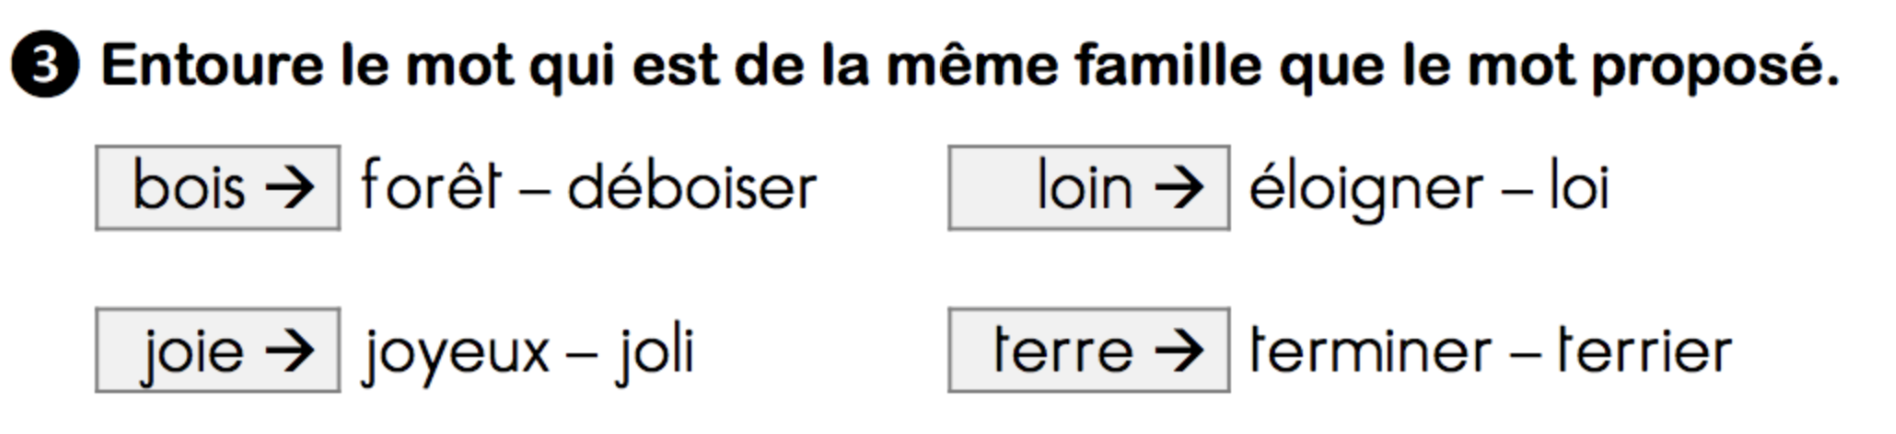
Task: Select the boxed word "joie"
Action: (193, 351)
